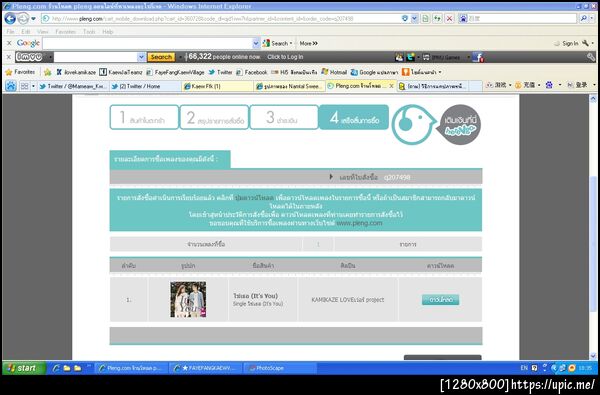This screenshot has width=600, height=395.
Task: Open IMVU Games on the IMVU toolbar
Action: click(x=442, y=57)
